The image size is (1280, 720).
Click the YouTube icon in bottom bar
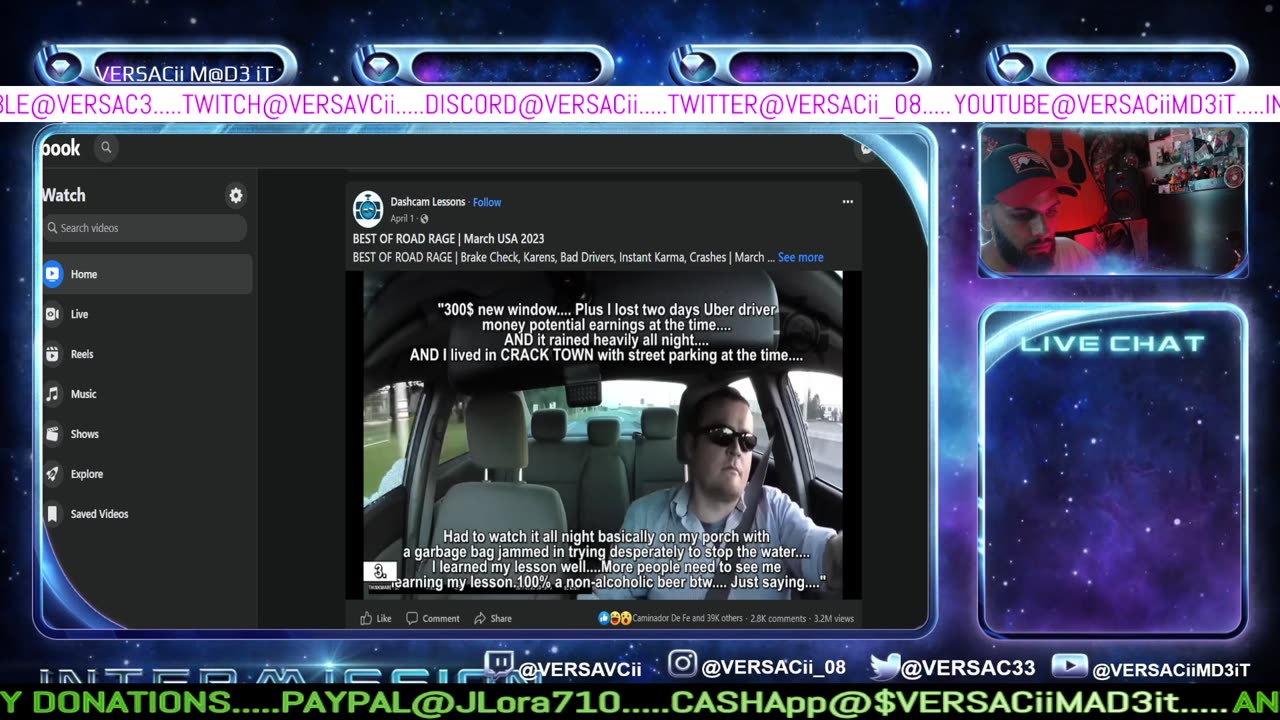(x=1069, y=667)
